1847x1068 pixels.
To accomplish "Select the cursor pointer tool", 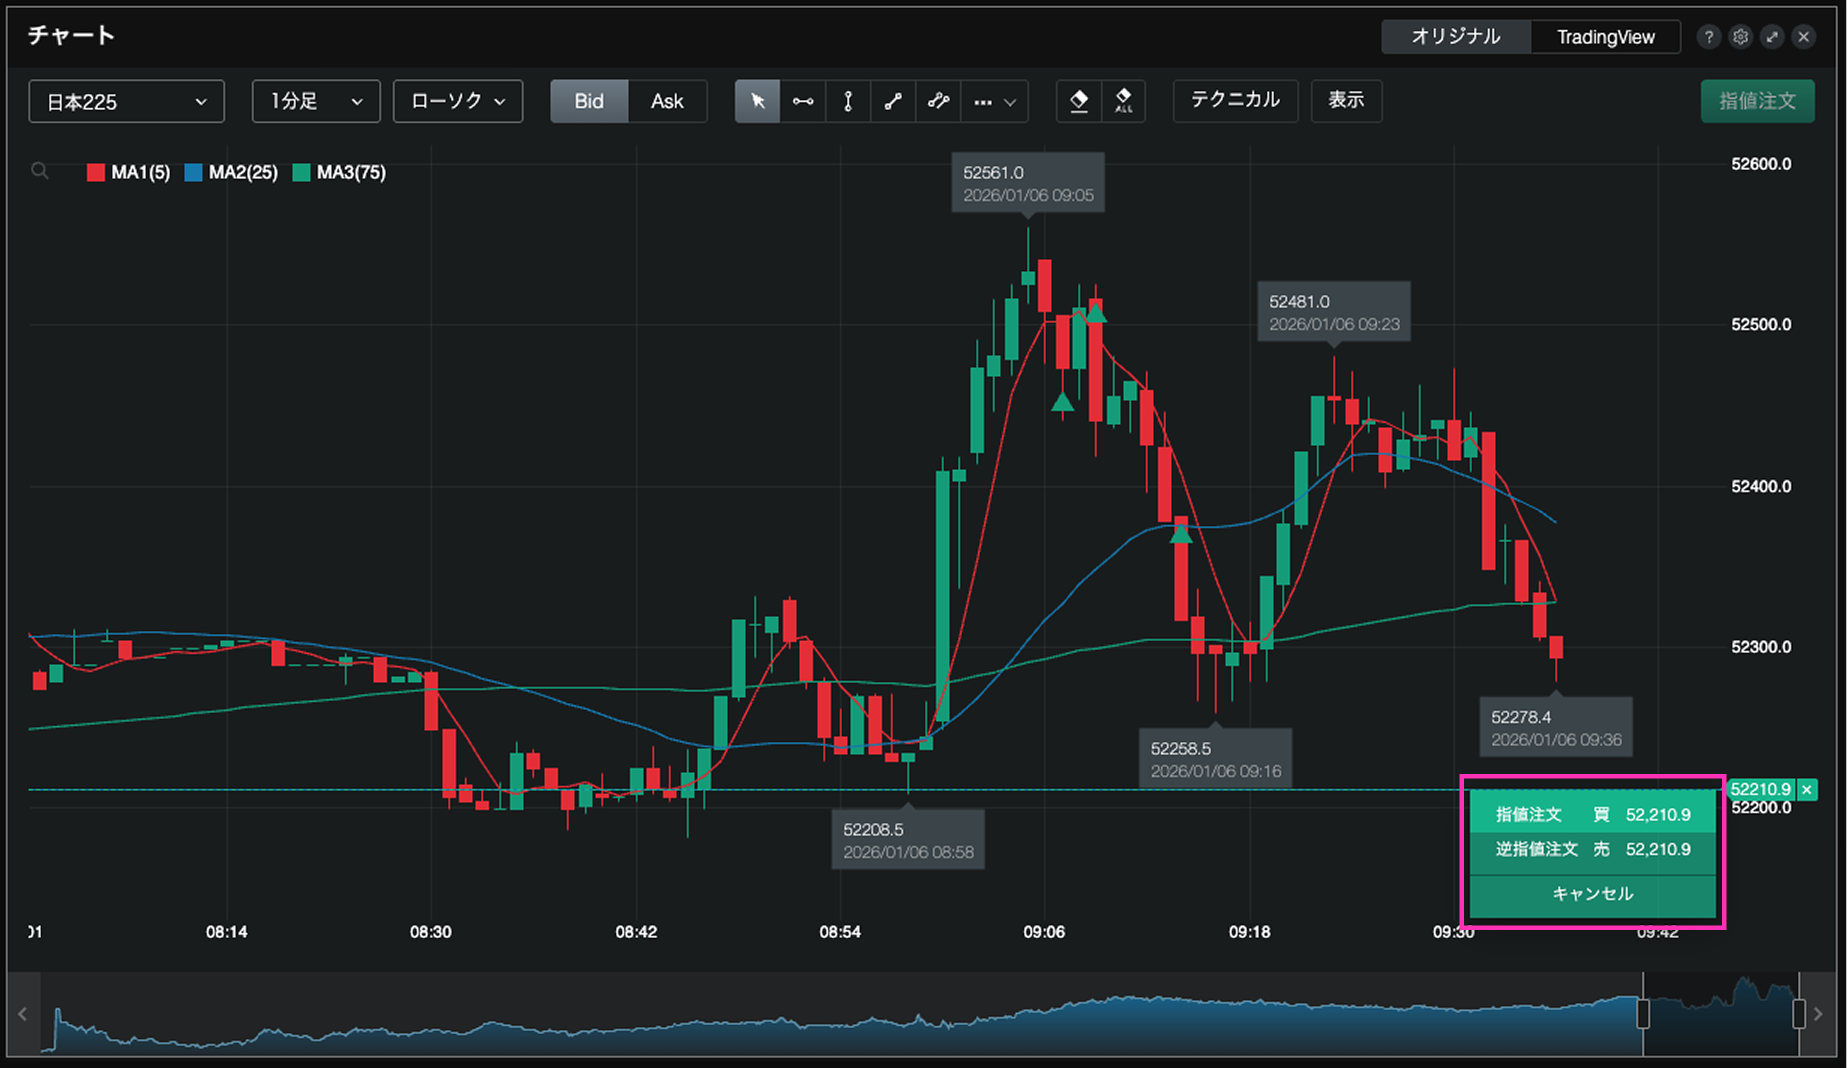I will 757,101.
